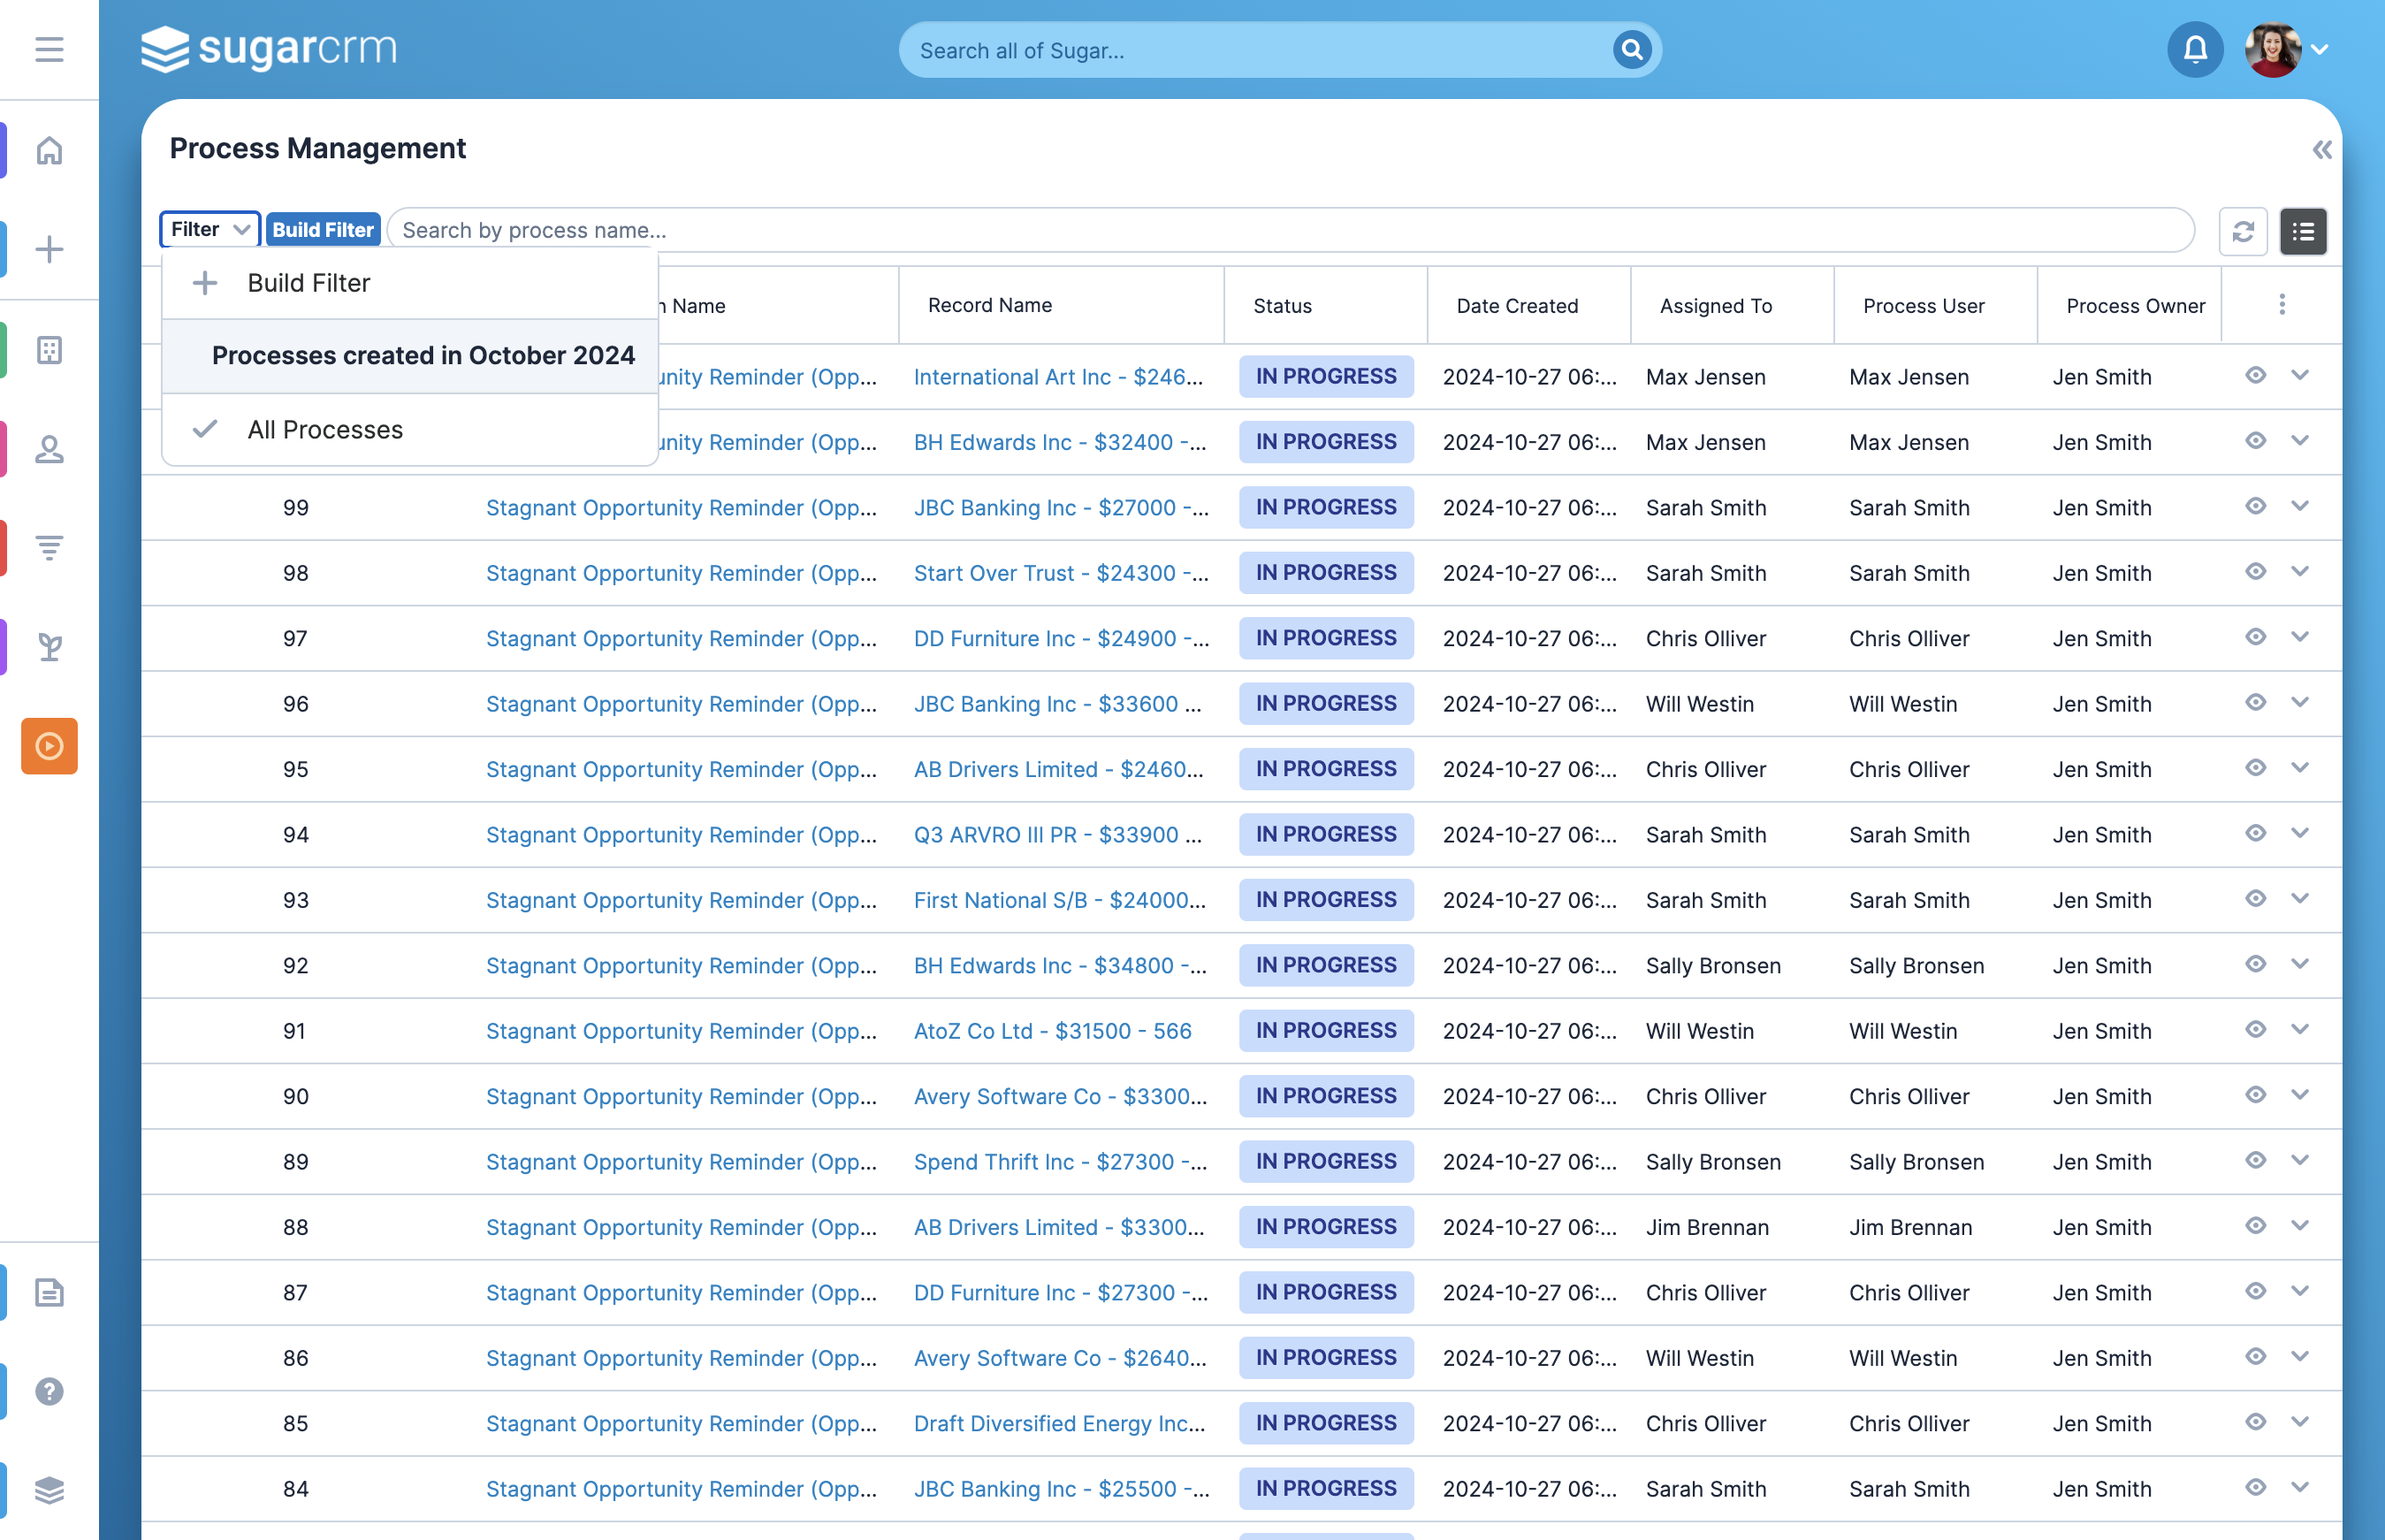
Task: Open AtoZ Co Ltd - $31500 - 566 record
Action: pos(1052,1031)
